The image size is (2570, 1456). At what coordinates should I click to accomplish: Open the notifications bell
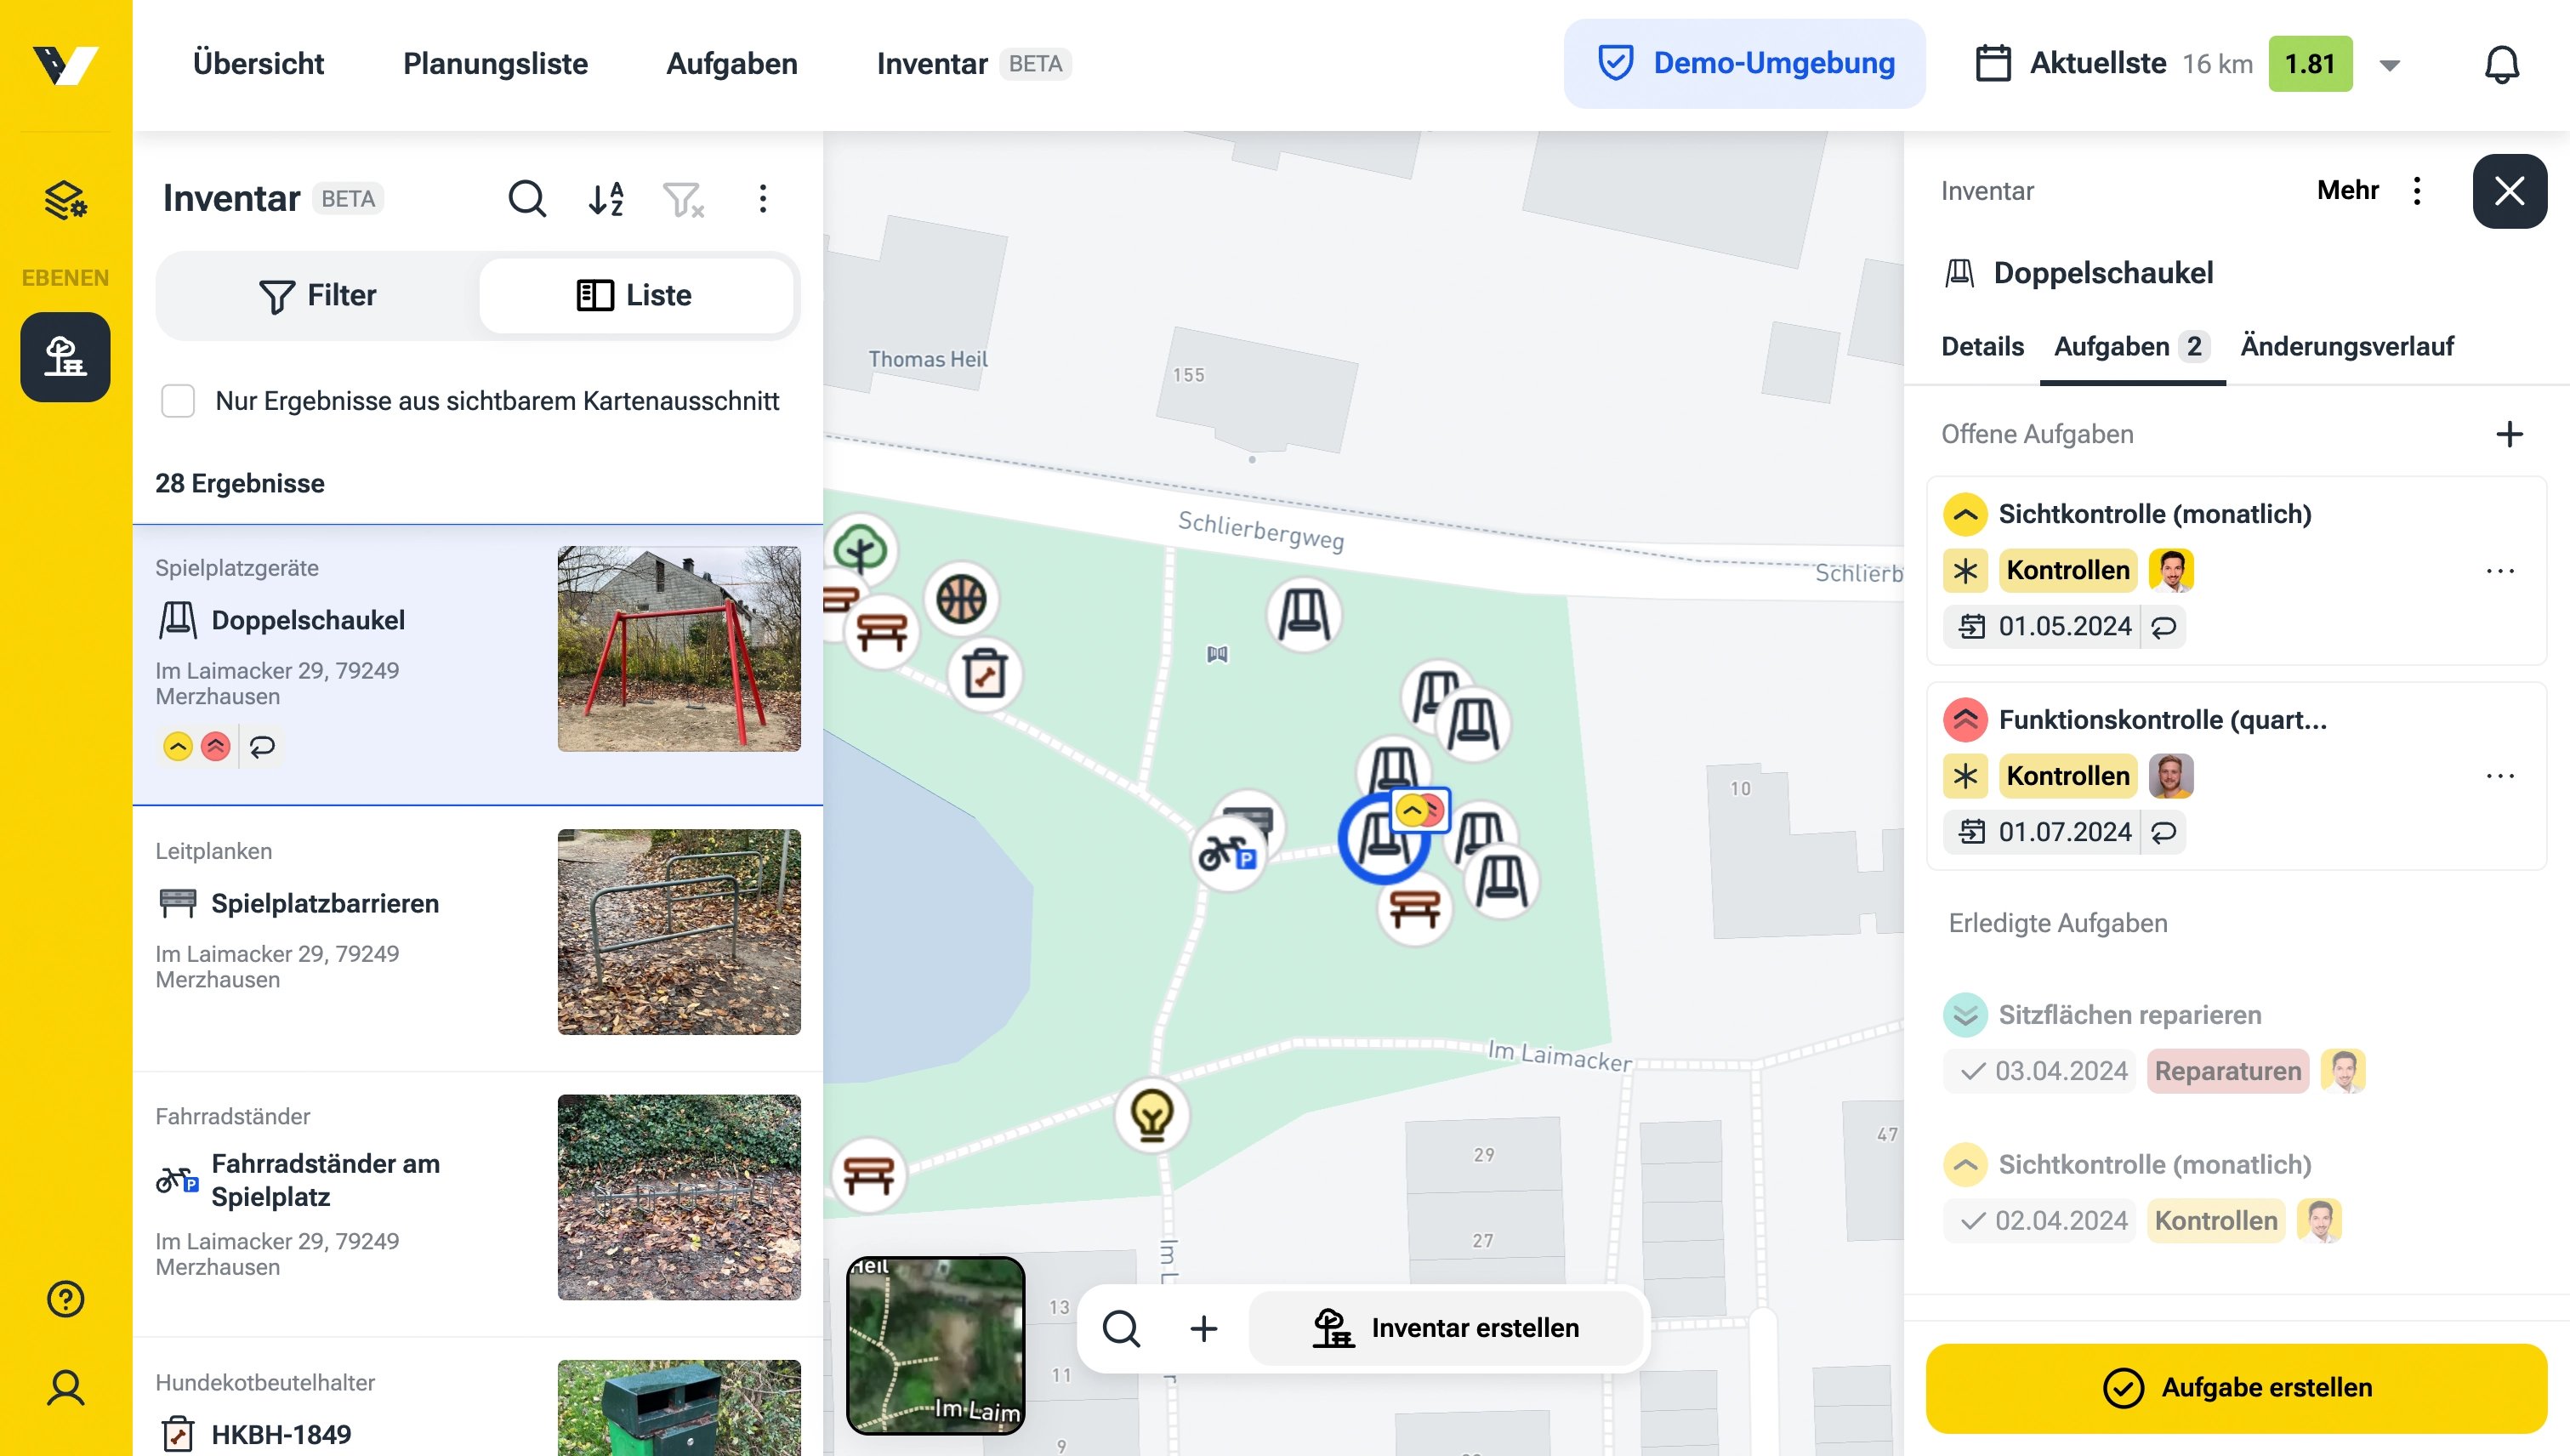(x=2501, y=64)
